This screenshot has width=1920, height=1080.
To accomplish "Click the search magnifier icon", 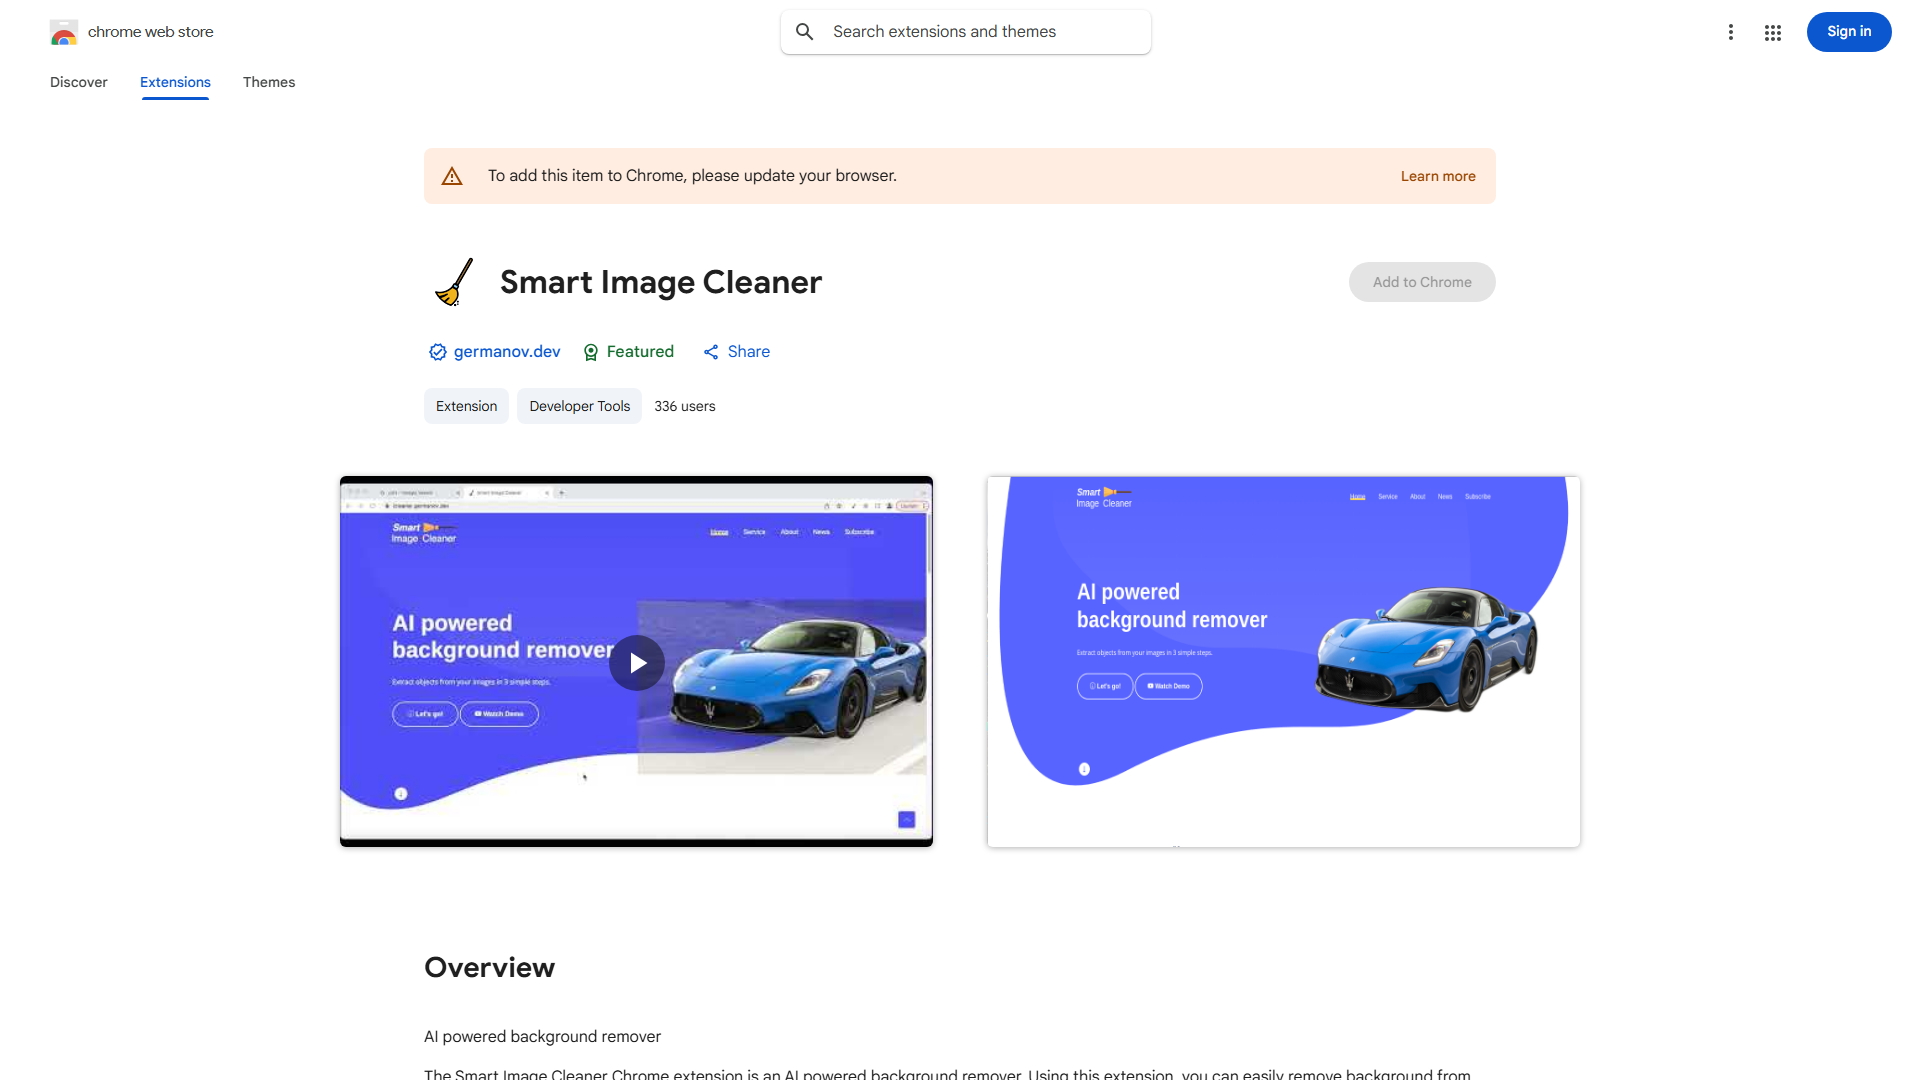I will pyautogui.click(x=805, y=32).
